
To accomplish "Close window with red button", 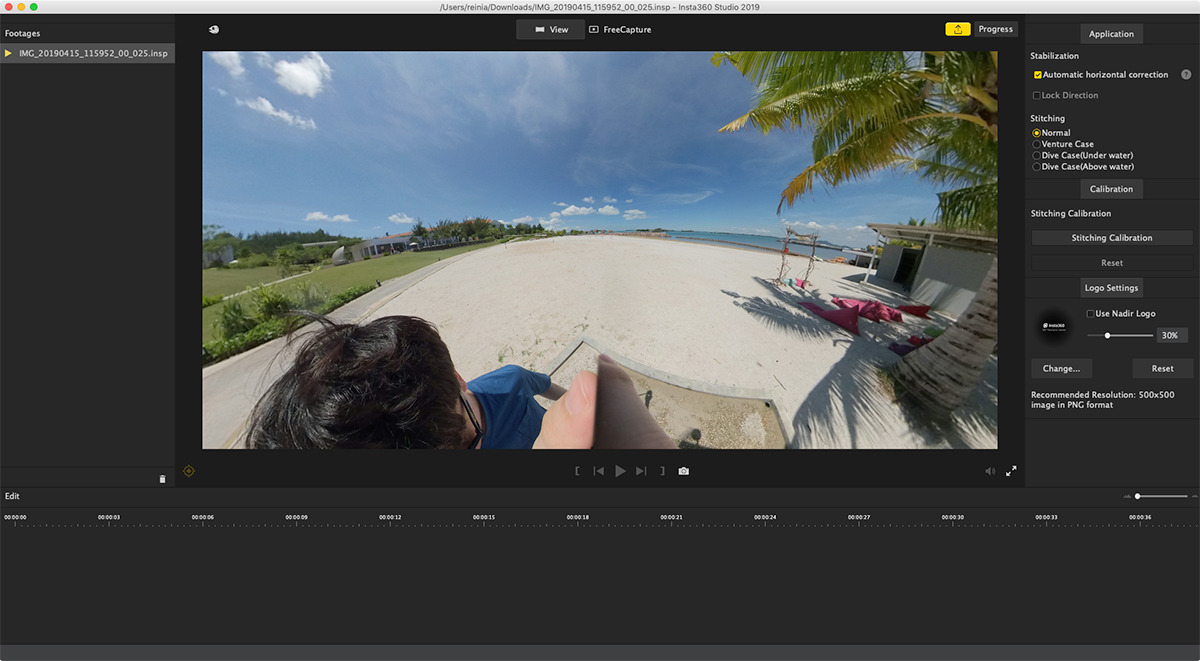I will pyautogui.click(x=9, y=7).
